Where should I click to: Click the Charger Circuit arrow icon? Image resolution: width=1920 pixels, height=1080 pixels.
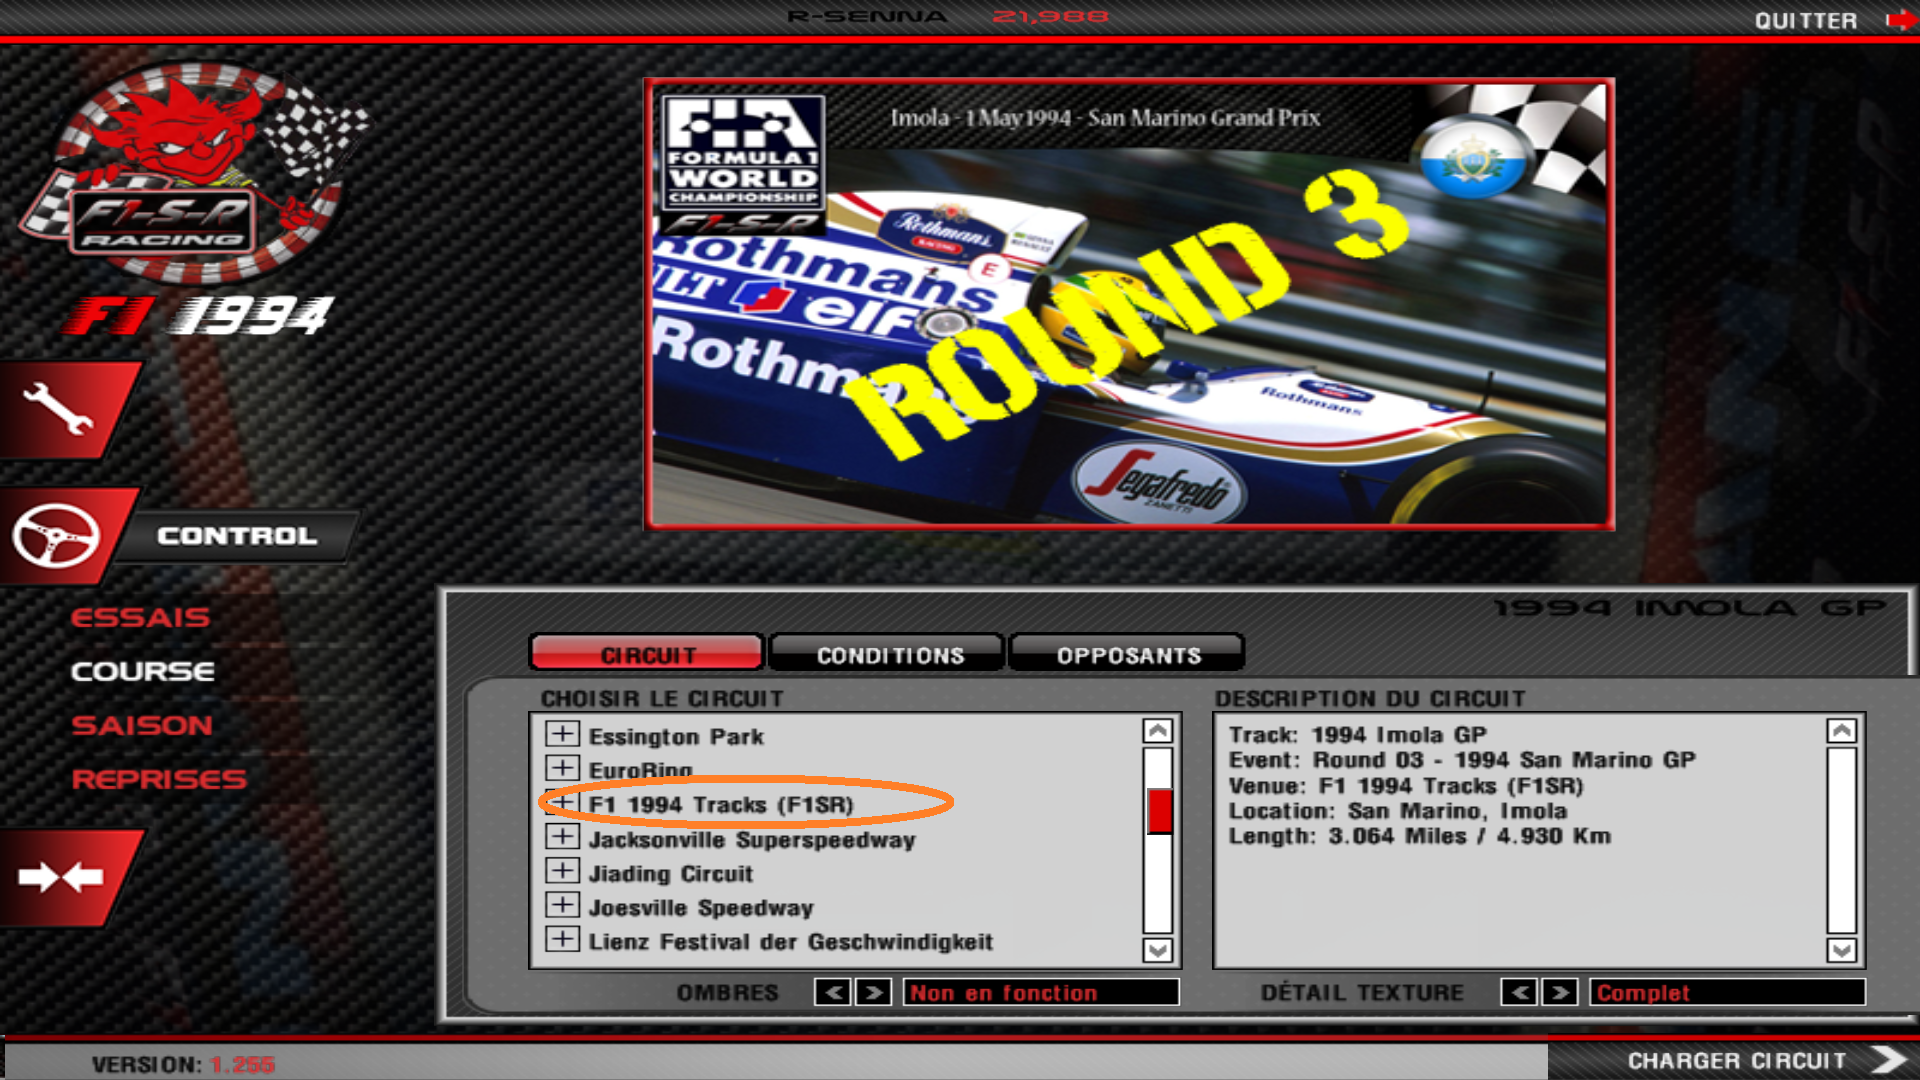tap(1889, 1060)
